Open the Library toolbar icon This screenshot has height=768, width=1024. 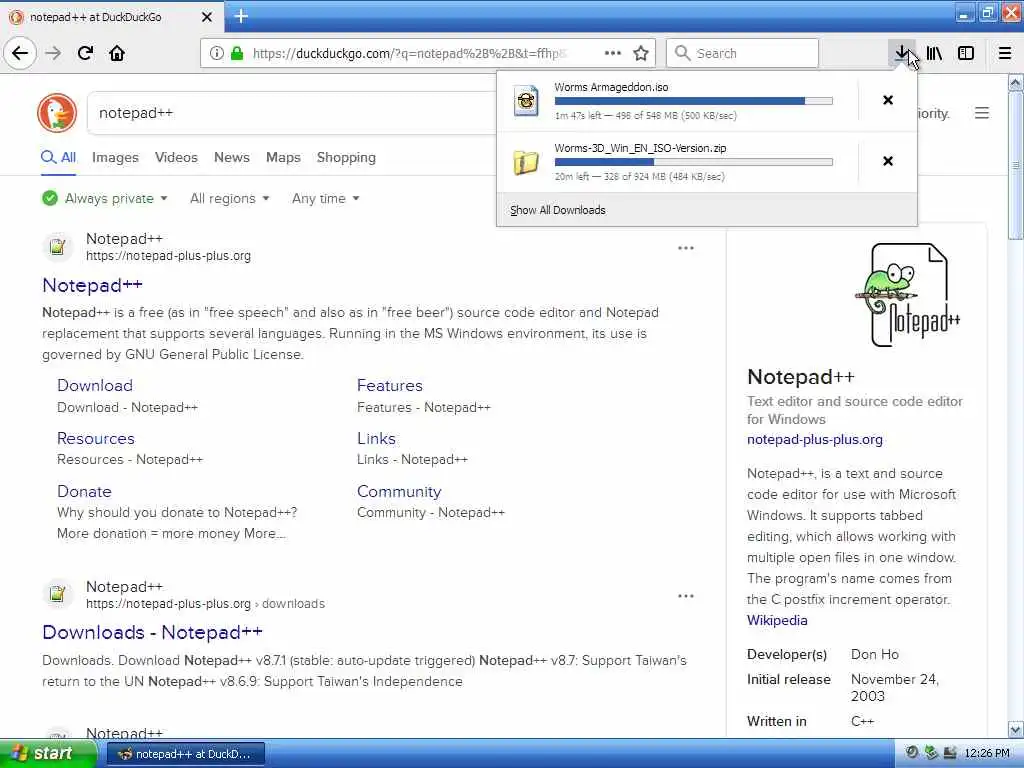point(934,53)
